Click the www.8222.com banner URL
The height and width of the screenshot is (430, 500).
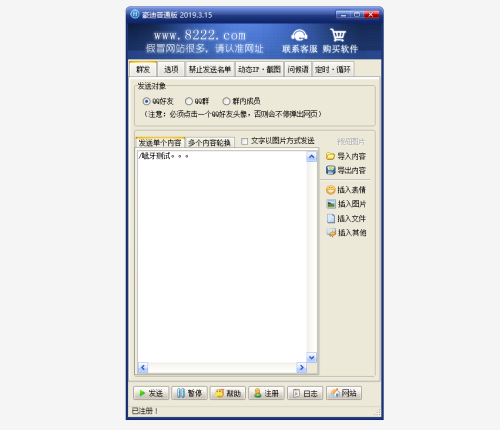point(200,35)
